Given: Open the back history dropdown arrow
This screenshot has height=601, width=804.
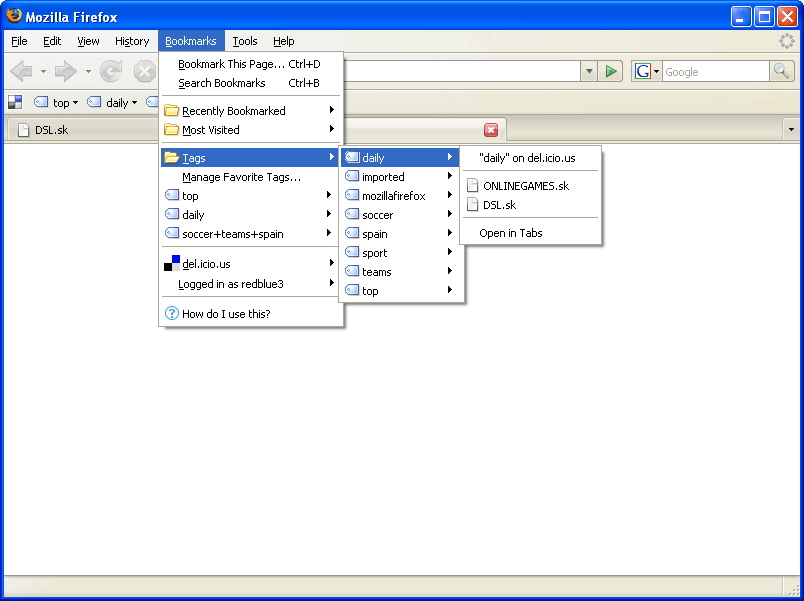Looking at the screenshot, I should tap(43, 72).
